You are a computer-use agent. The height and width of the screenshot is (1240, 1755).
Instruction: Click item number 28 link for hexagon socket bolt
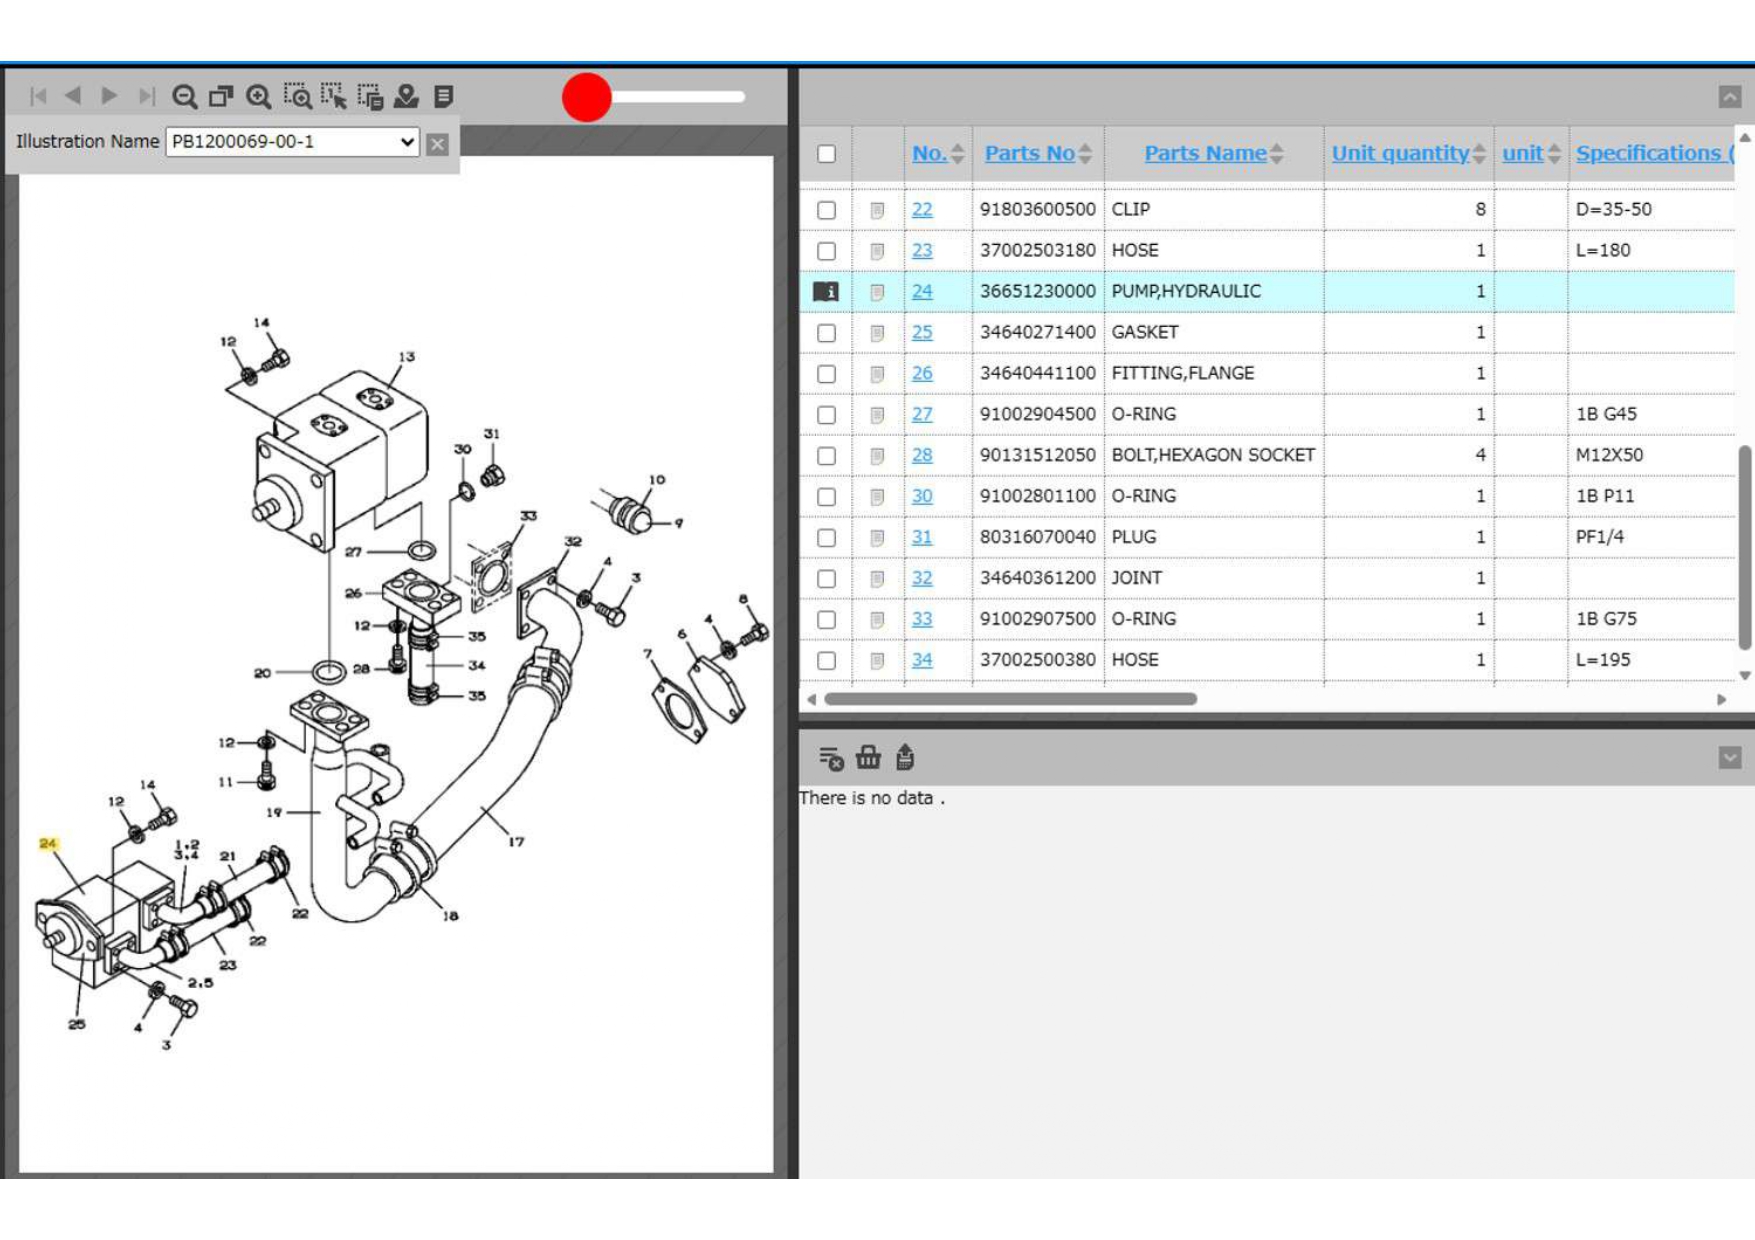click(921, 455)
